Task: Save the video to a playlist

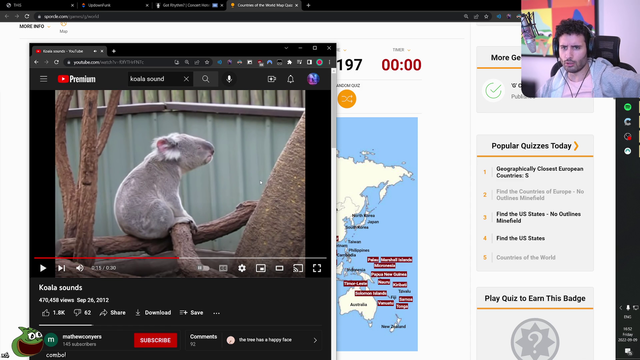Action: [x=191, y=313]
